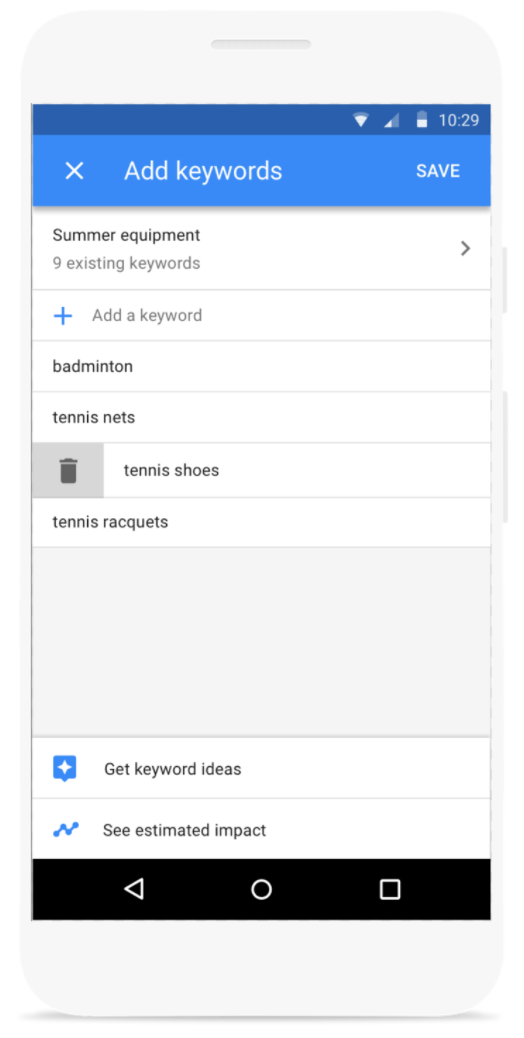Tap the SAVE button

click(x=437, y=171)
